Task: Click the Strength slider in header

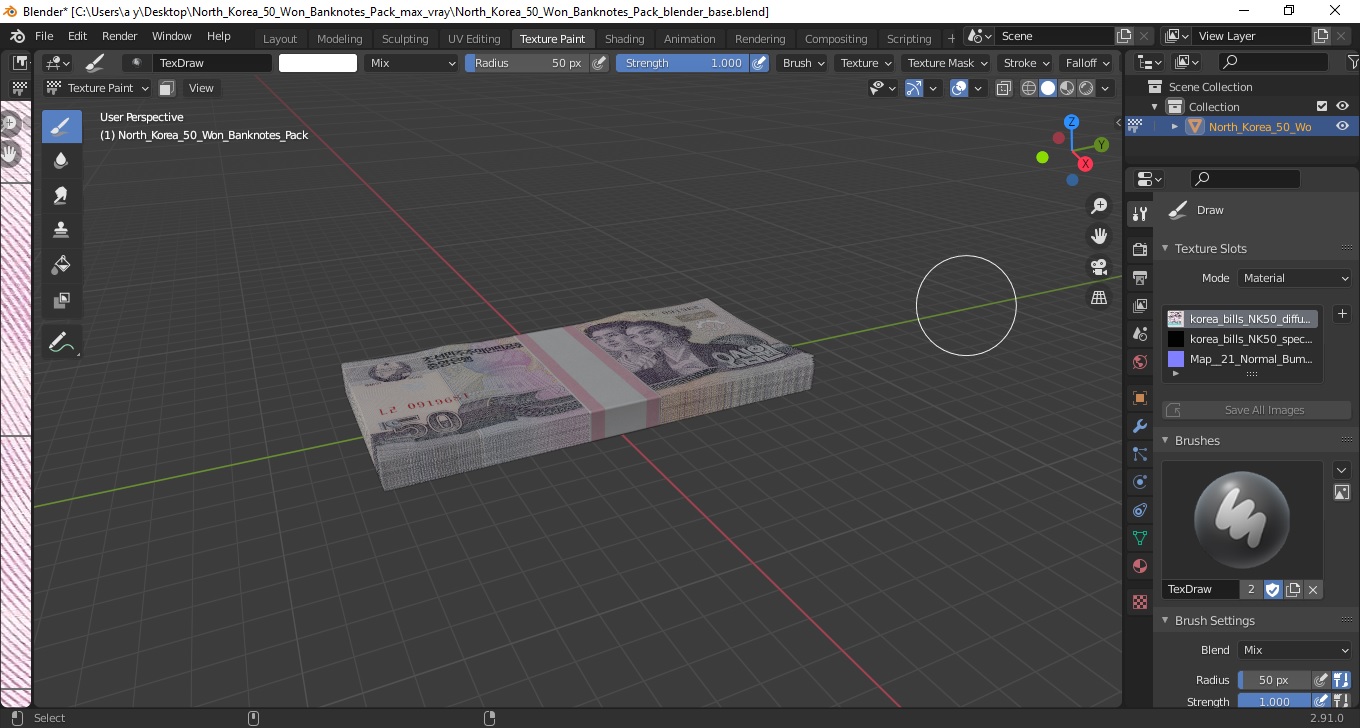Action: 682,63
